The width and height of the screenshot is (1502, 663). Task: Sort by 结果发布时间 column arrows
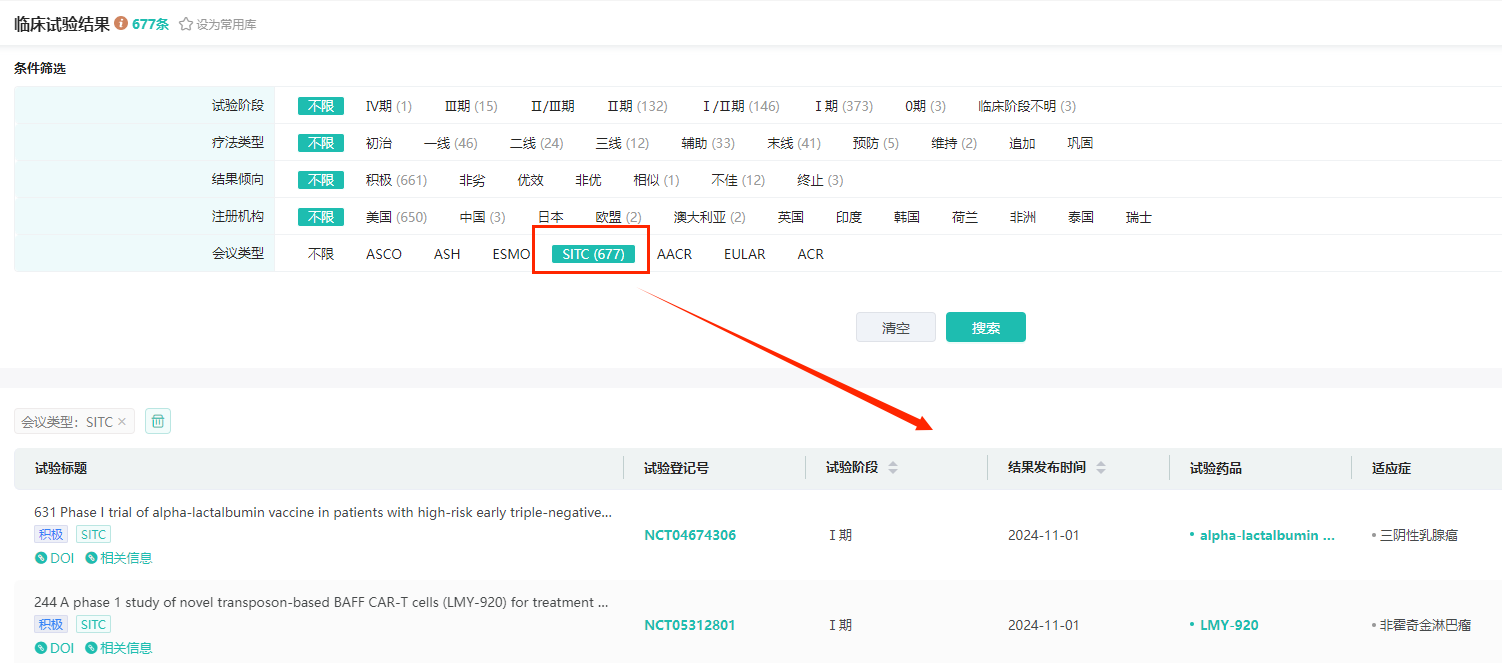click(x=1101, y=468)
